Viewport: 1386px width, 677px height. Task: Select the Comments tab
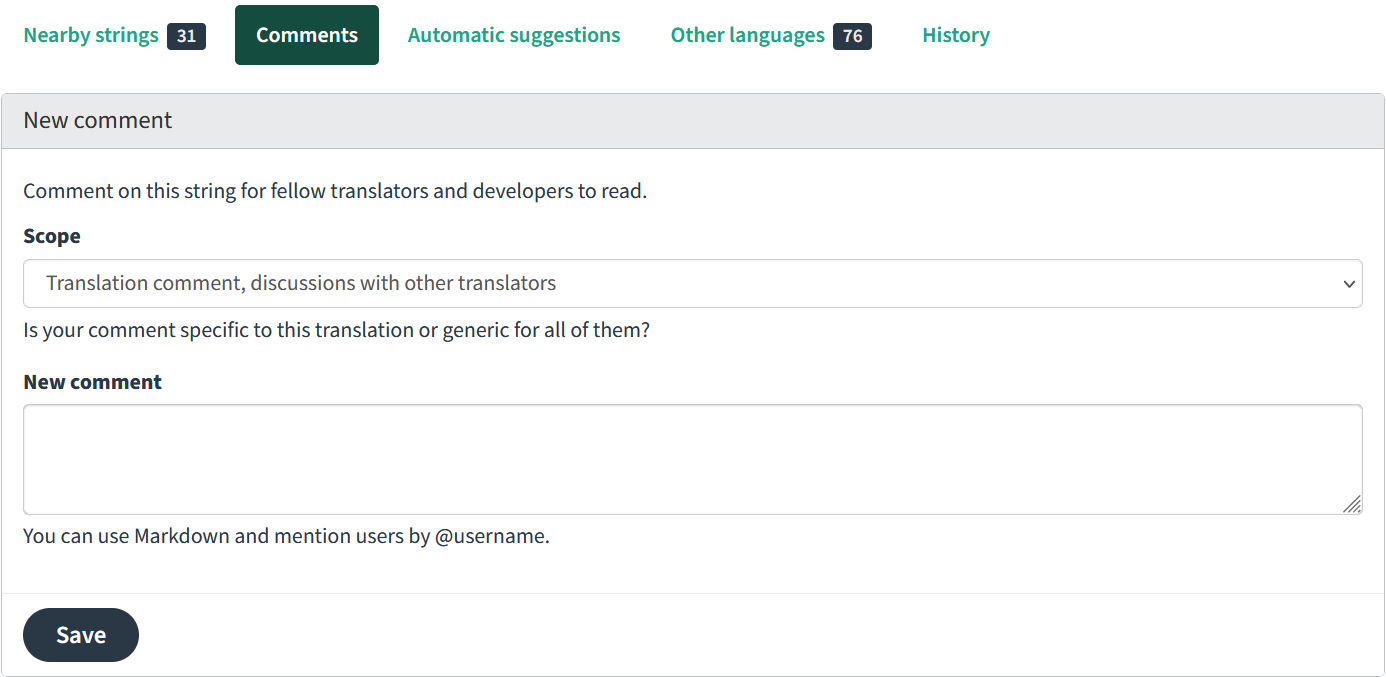click(306, 35)
